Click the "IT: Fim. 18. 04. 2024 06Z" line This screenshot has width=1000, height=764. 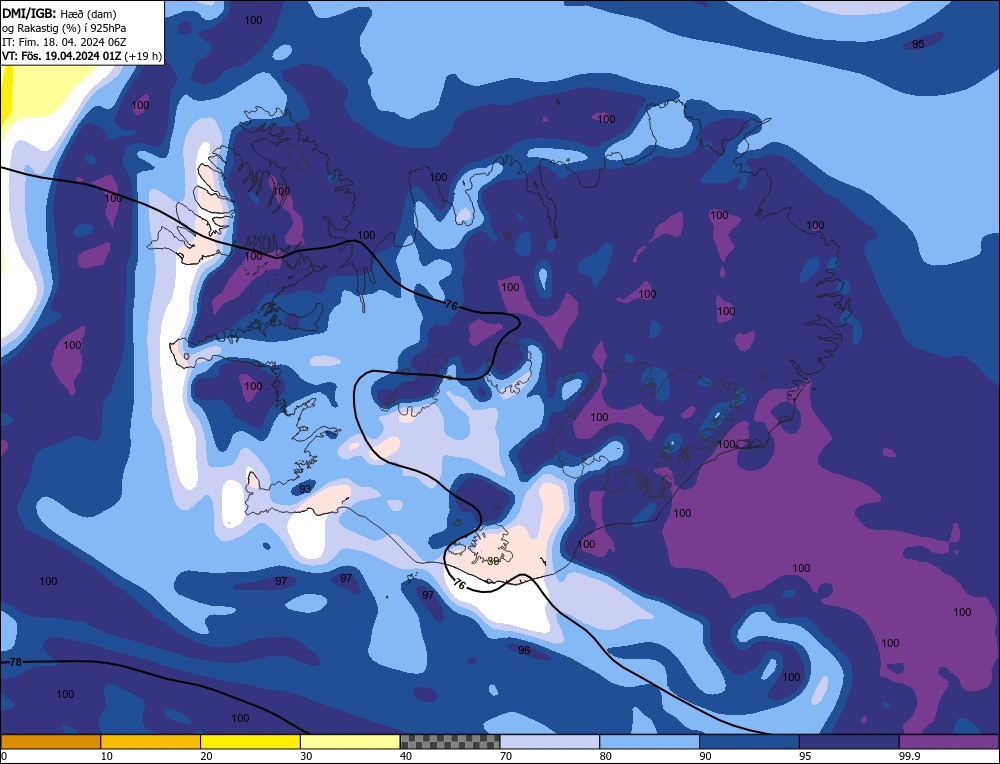coord(64,42)
